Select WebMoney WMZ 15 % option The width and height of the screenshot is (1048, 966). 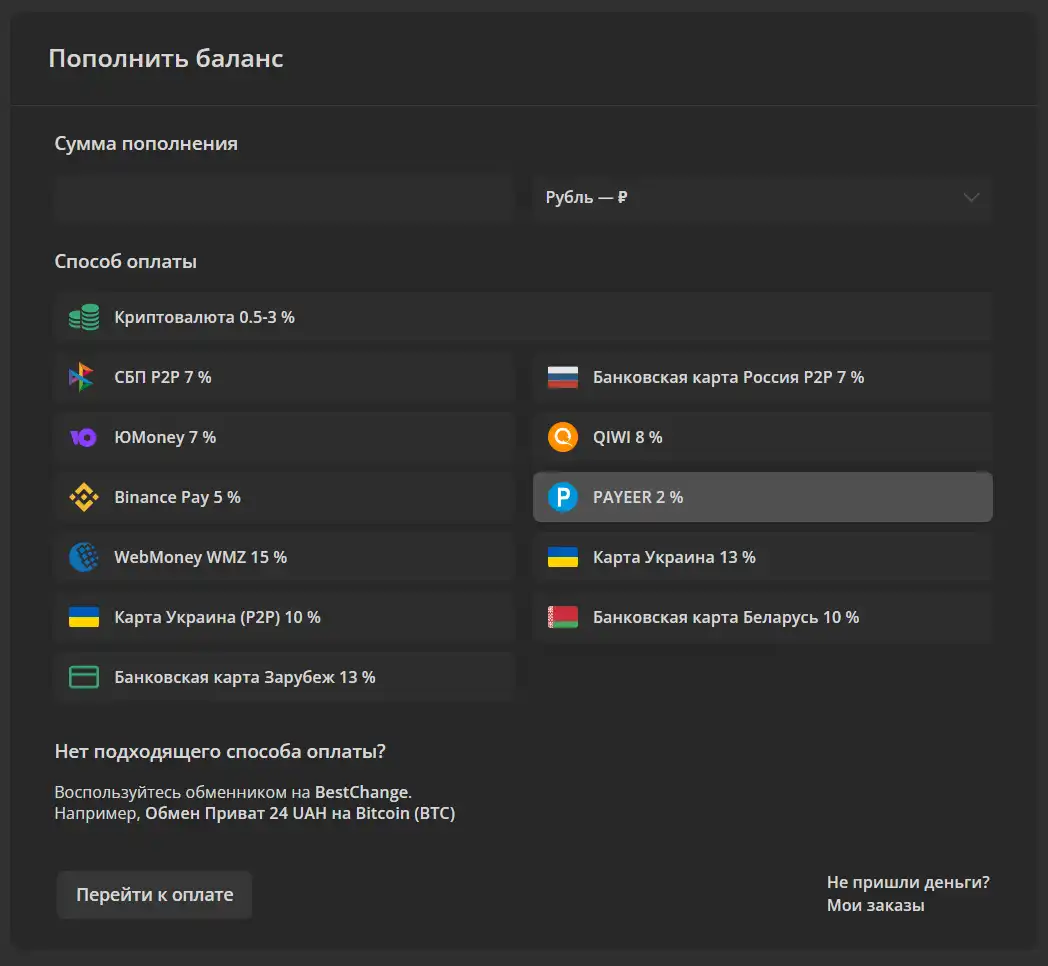pos(284,557)
